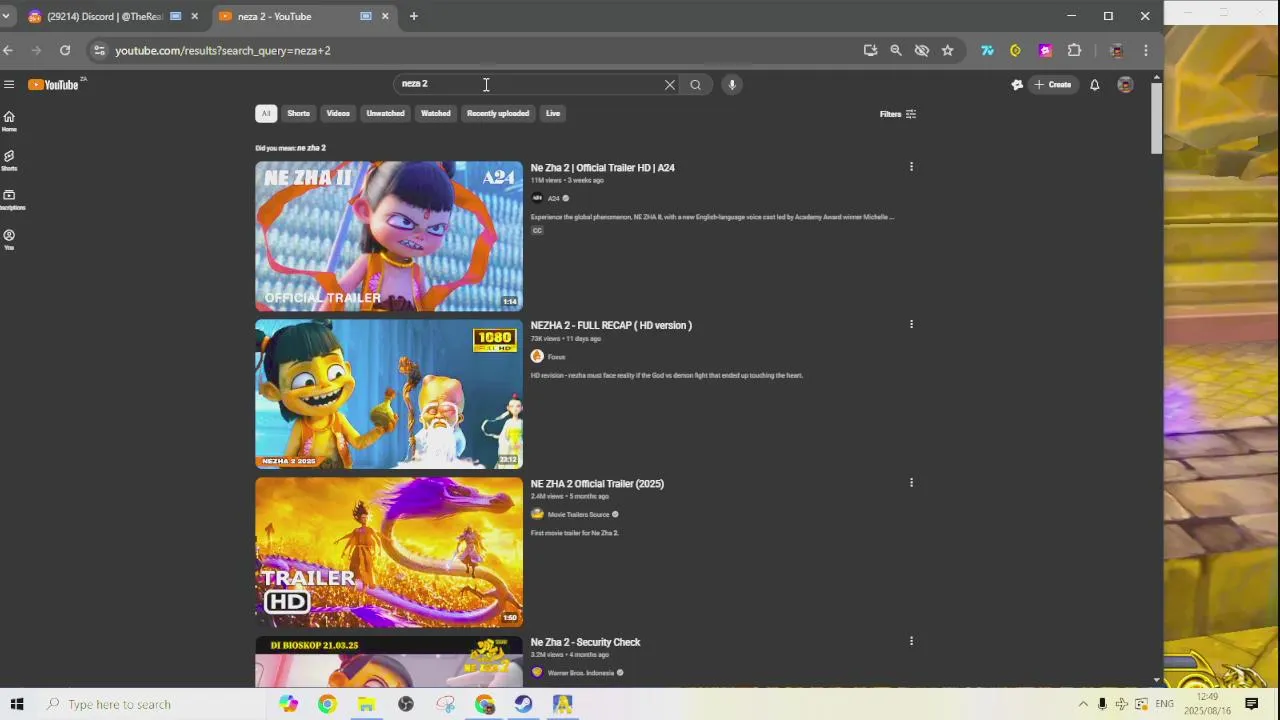Click the NEZHA 2 2025 recap thumbnail
The image size is (1280, 720).
click(x=389, y=394)
